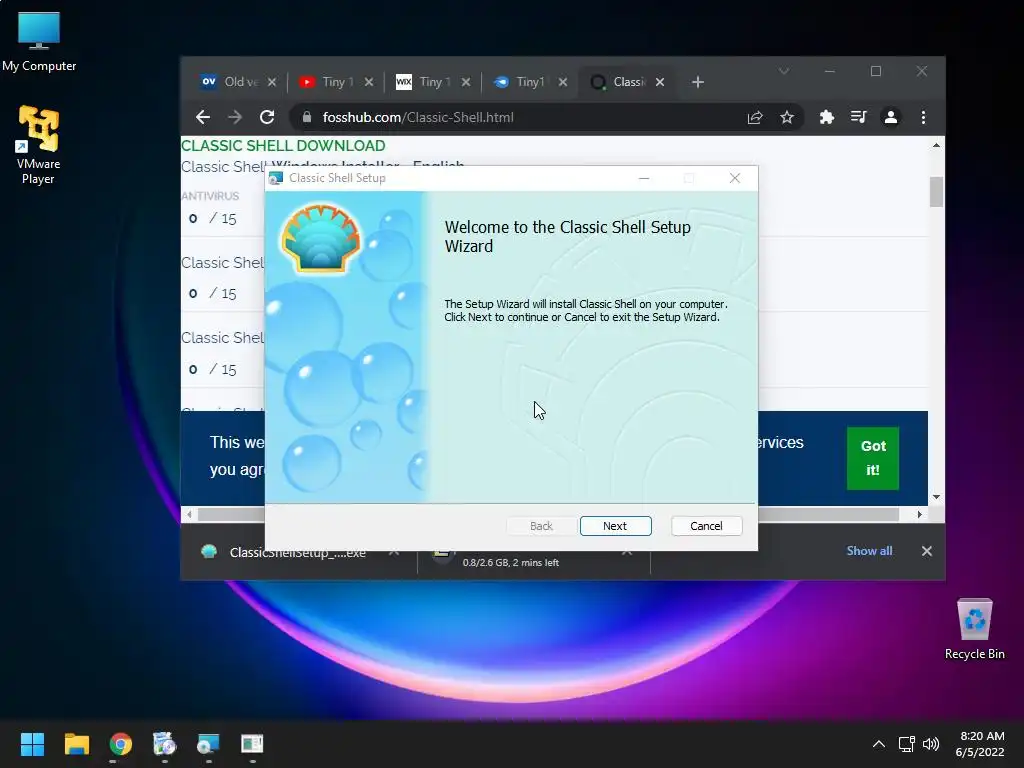1024x768 pixels.
Task: Open Google Chrome from taskbar
Action: (120, 744)
